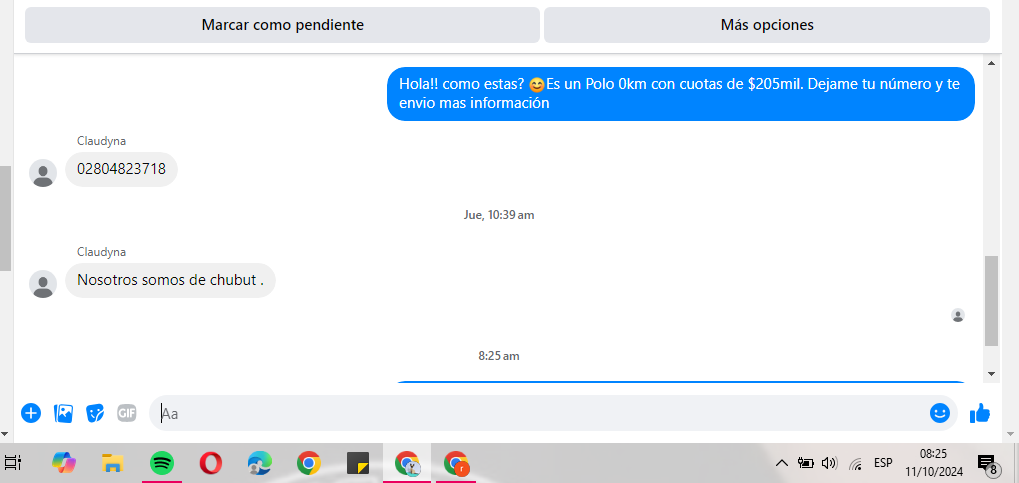Image resolution: width=1019 pixels, height=483 pixels.
Task: Open Chrome with the orange r profile badge
Action: (x=456, y=463)
